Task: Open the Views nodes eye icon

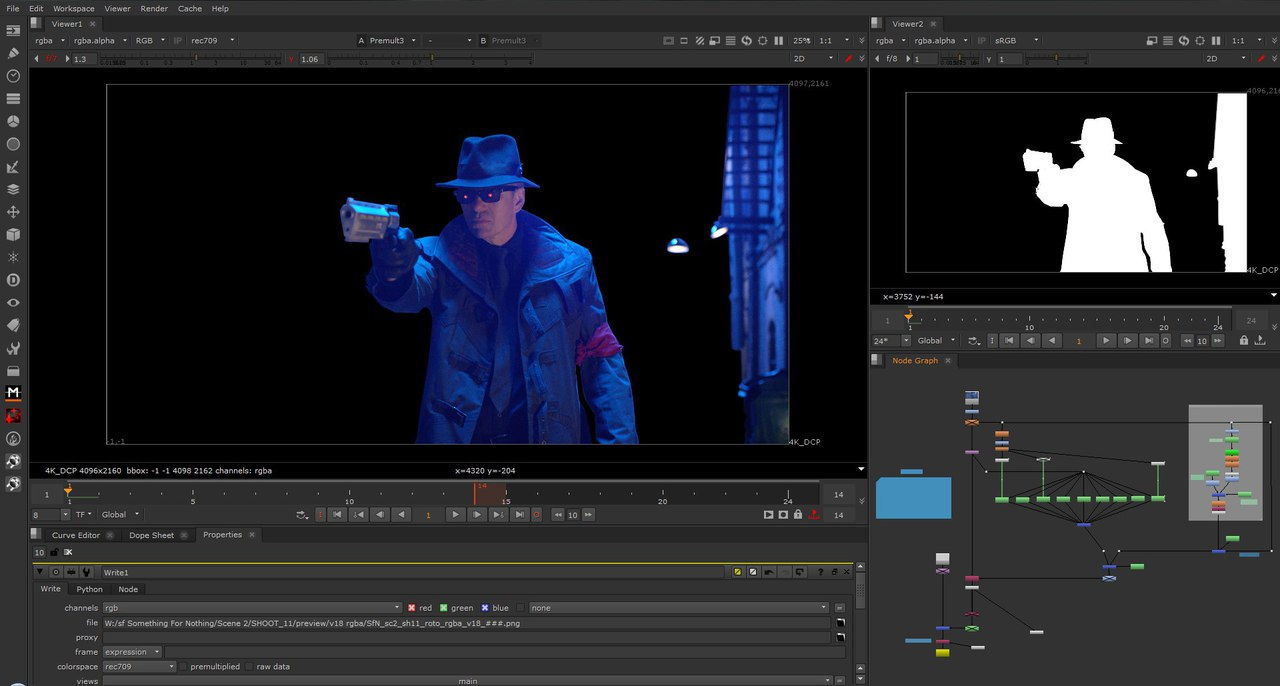Action: (x=13, y=302)
